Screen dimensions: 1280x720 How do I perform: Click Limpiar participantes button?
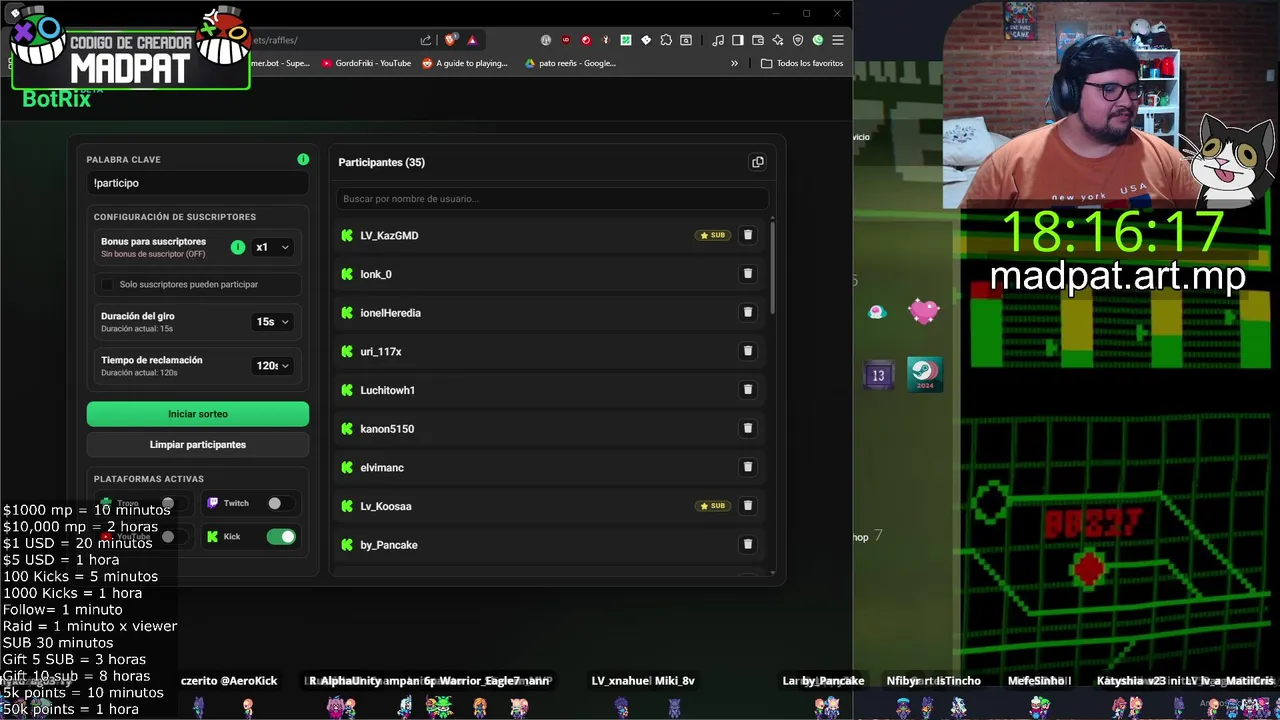198,444
